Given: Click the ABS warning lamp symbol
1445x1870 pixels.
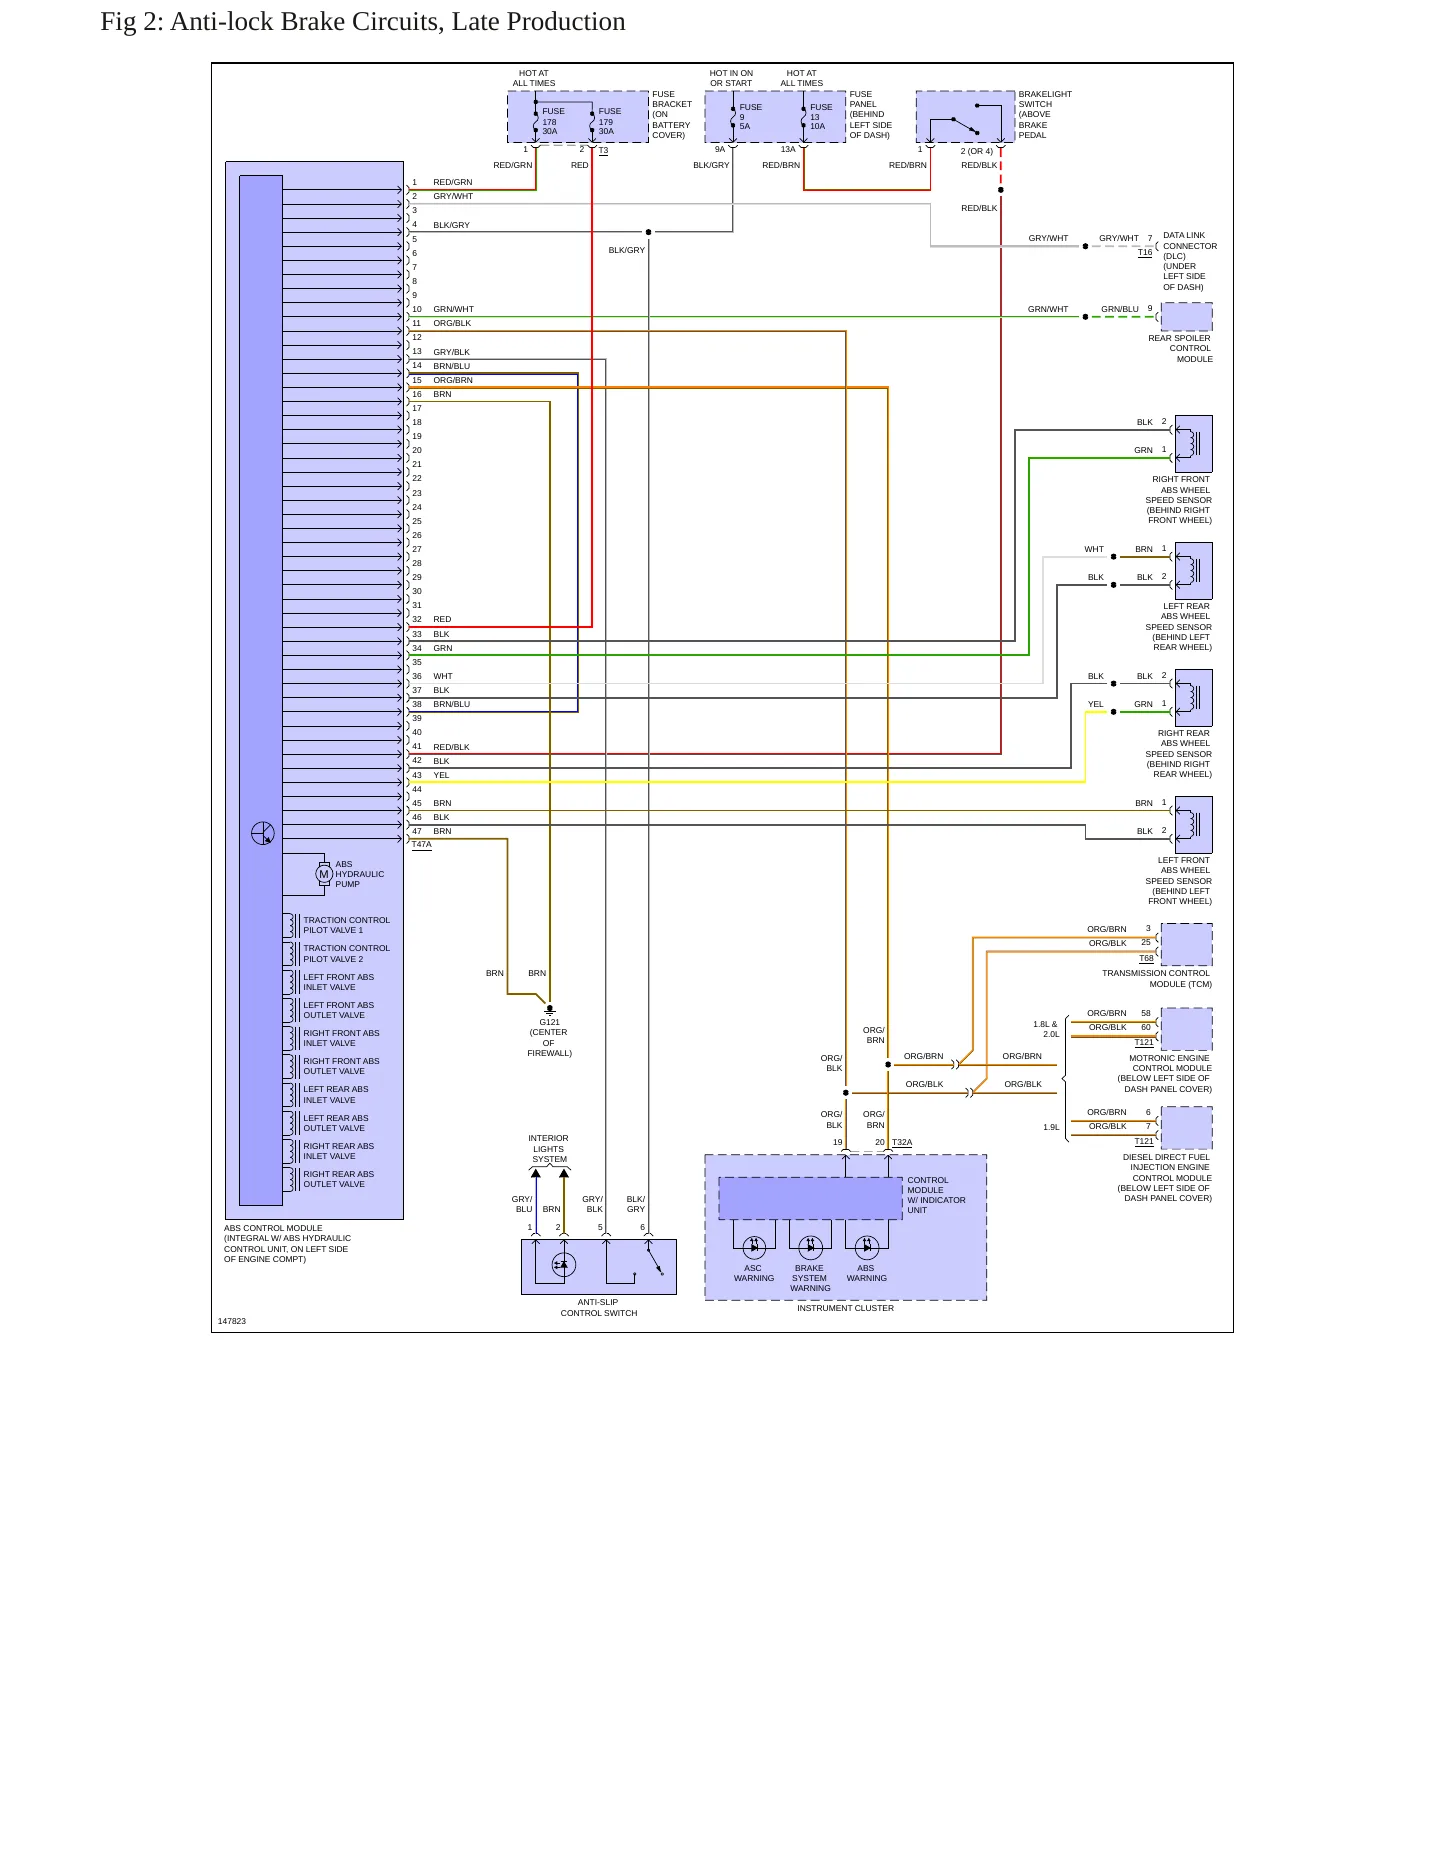Looking at the screenshot, I should (x=867, y=1247).
